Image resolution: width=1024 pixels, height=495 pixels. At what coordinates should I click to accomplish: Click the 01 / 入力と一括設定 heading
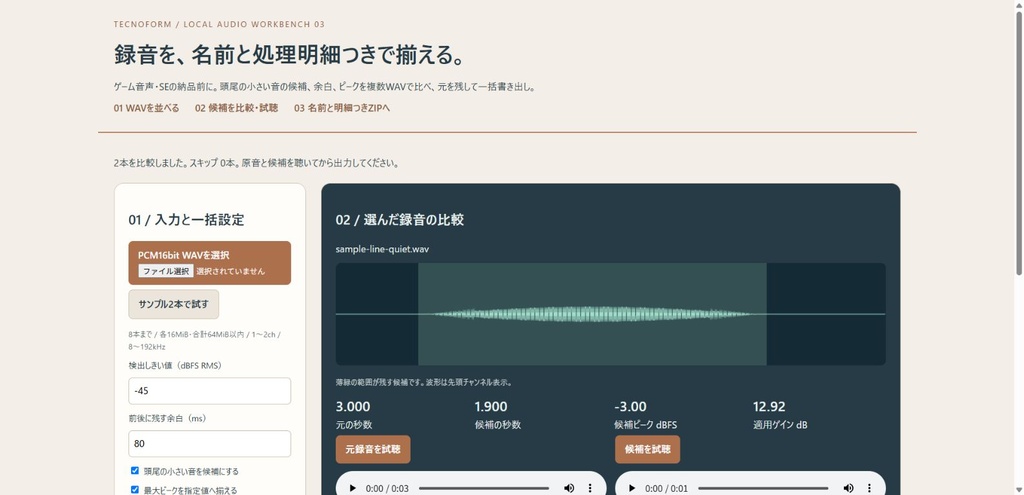click(x=186, y=220)
